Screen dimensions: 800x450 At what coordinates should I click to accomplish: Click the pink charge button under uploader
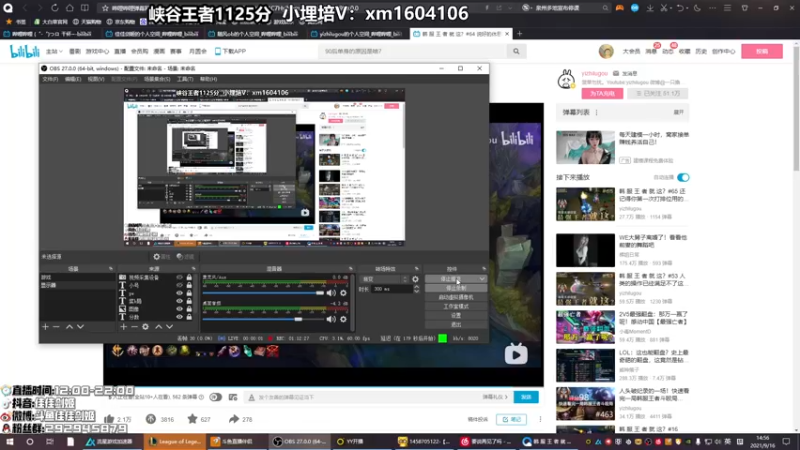click(602, 93)
